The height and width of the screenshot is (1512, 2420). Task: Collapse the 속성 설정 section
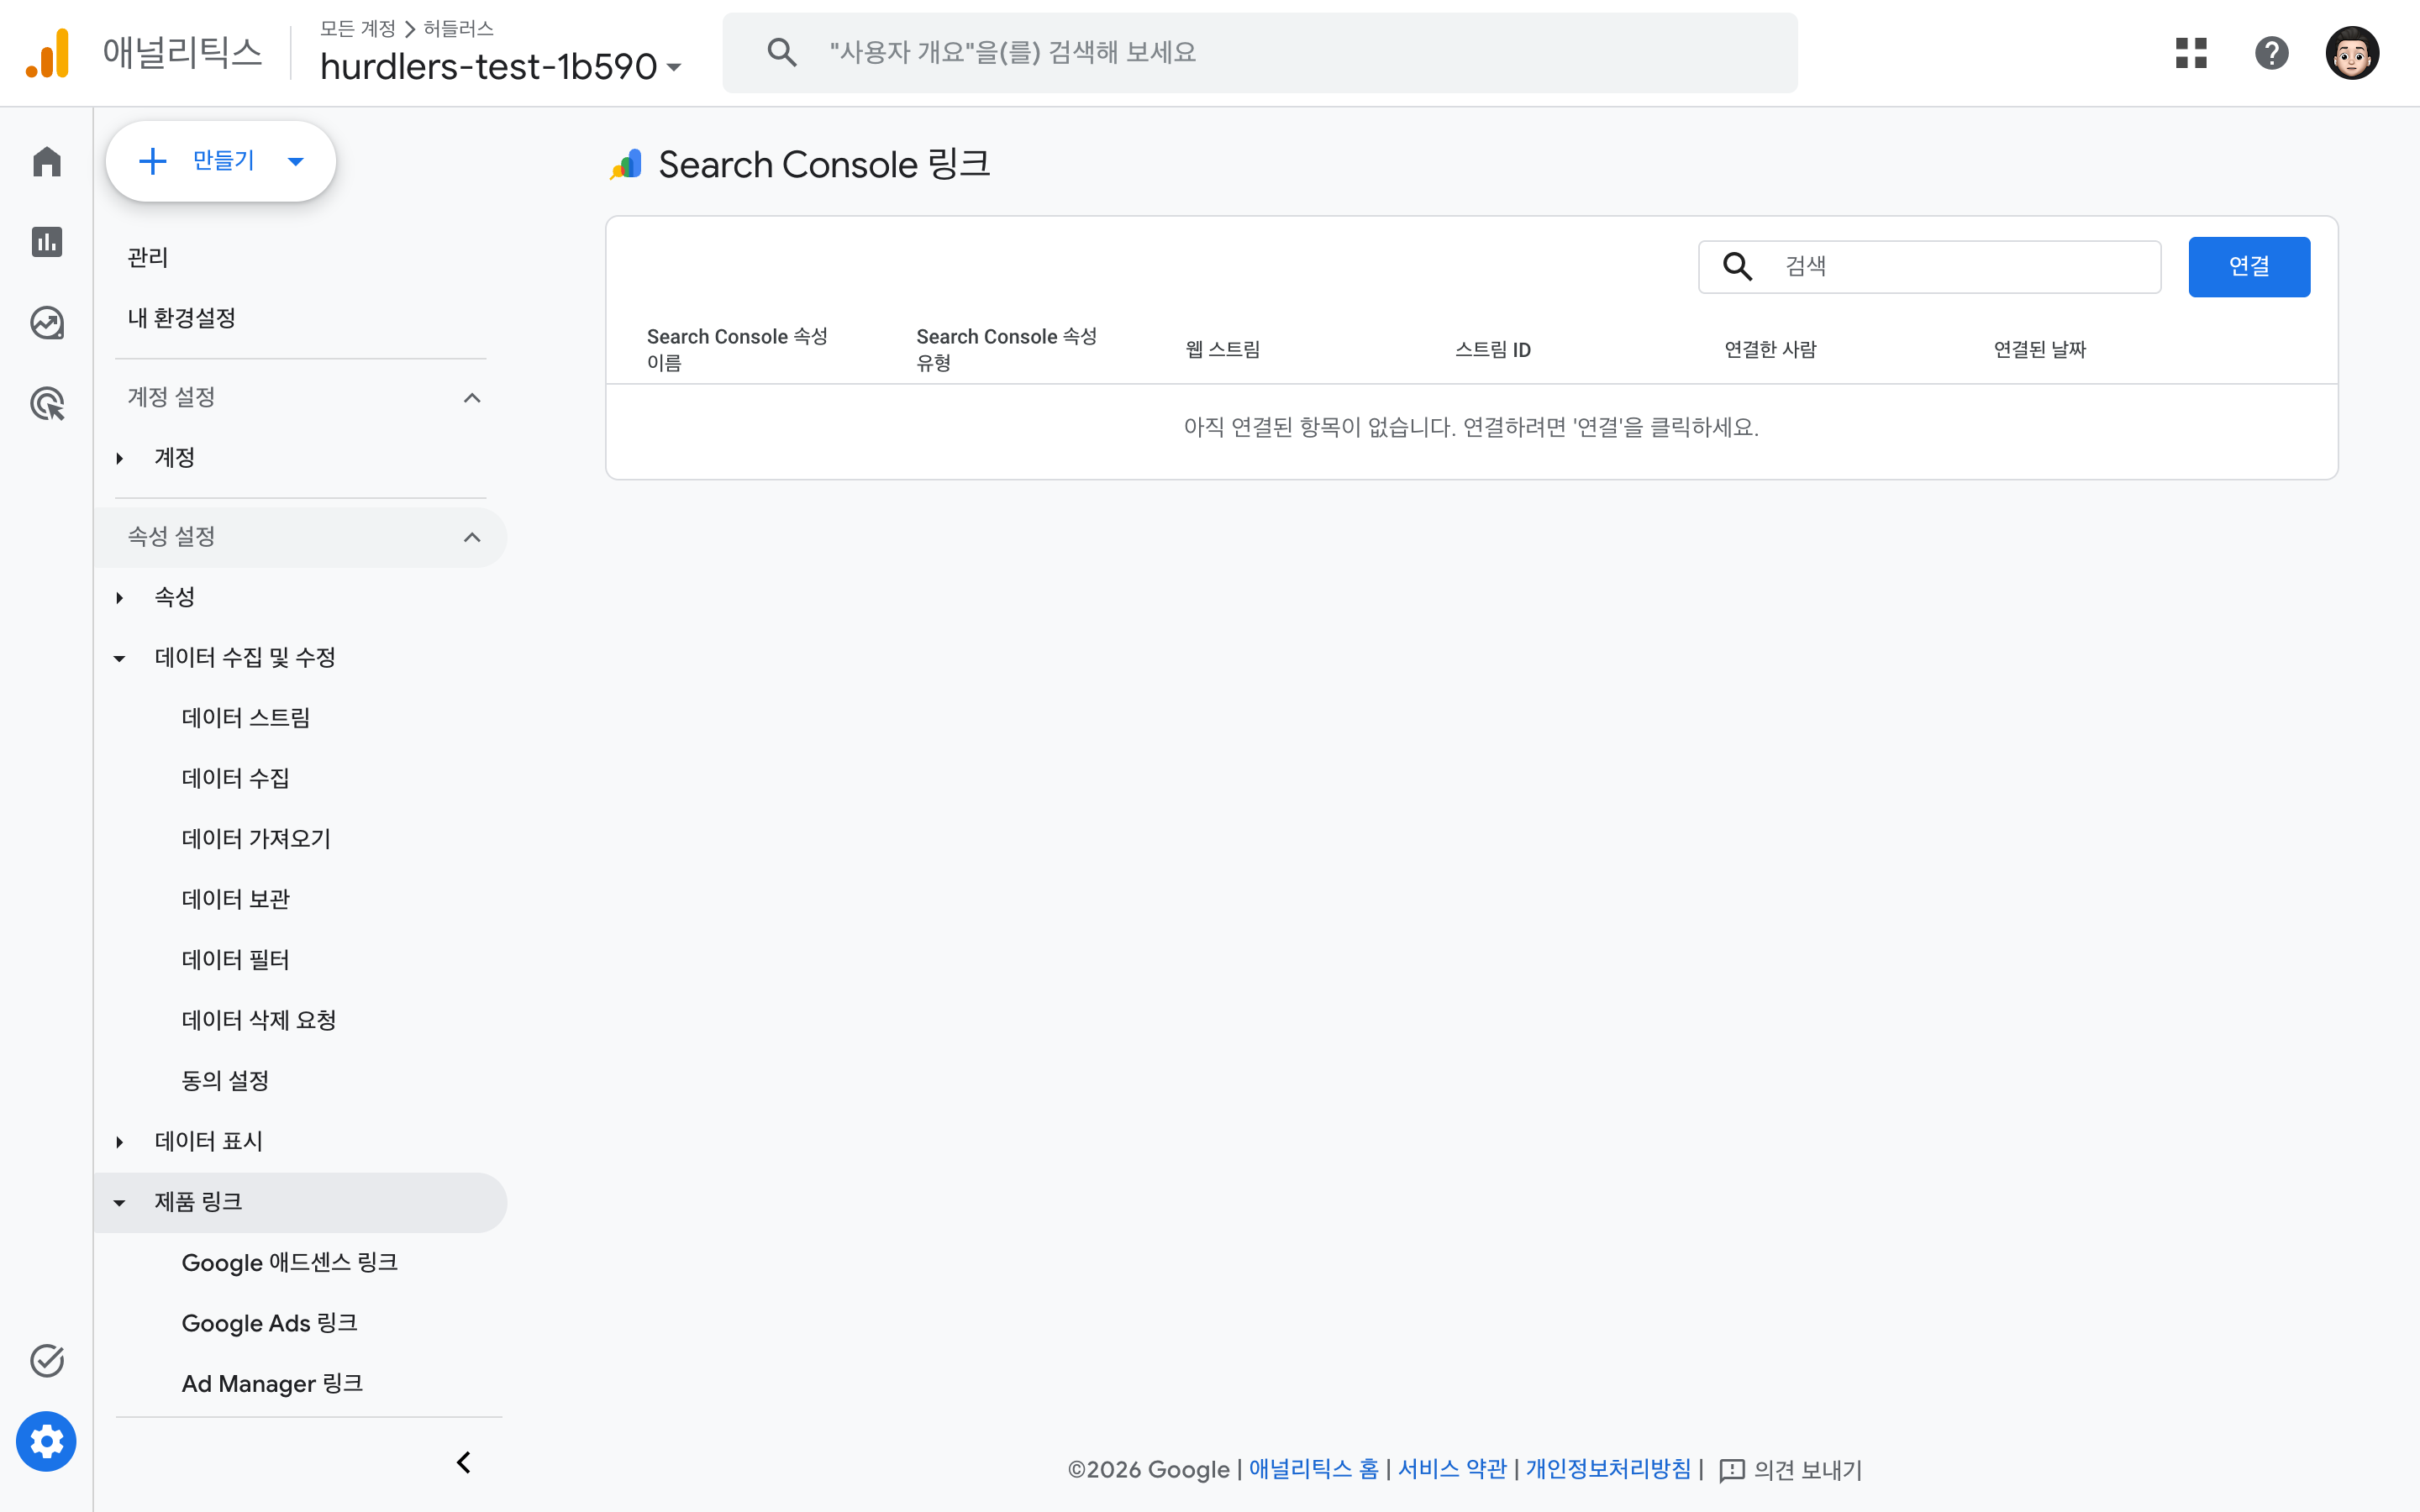click(472, 537)
